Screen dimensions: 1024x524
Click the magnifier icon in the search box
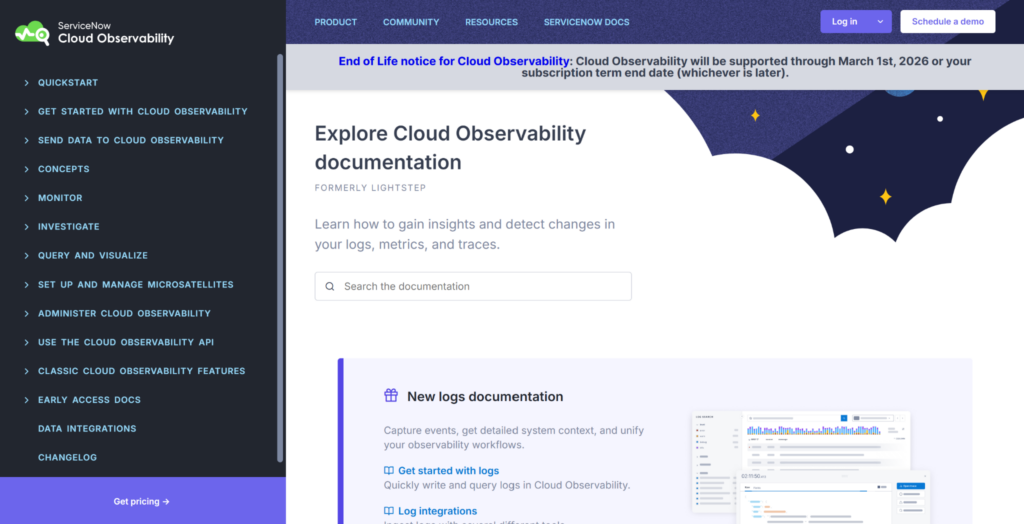coord(330,286)
